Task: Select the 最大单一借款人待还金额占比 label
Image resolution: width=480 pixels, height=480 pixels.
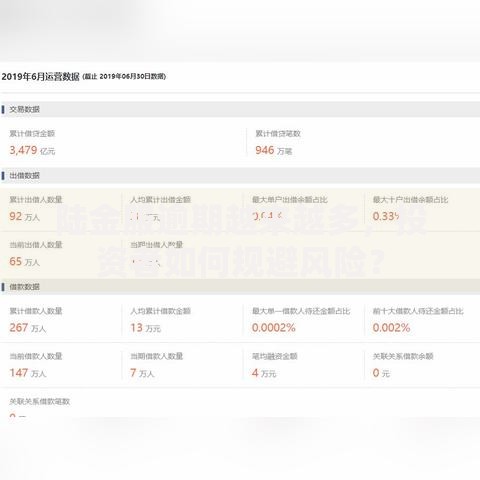Action: click(301, 311)
